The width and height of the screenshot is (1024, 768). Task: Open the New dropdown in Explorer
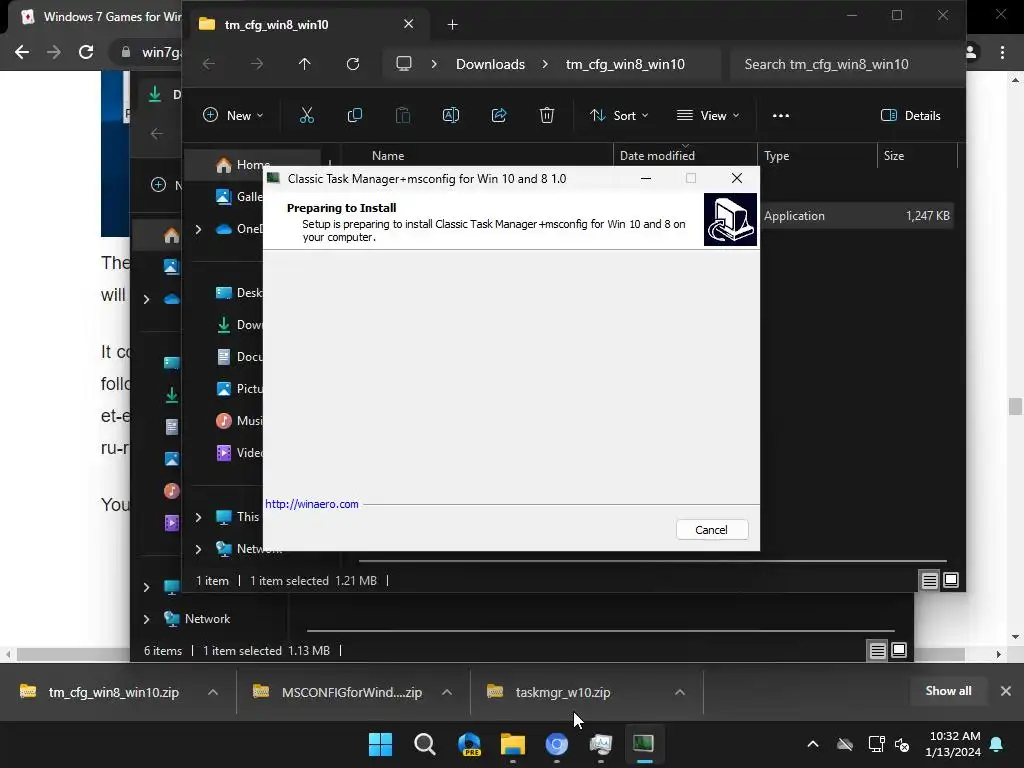(x=232, y=116)
